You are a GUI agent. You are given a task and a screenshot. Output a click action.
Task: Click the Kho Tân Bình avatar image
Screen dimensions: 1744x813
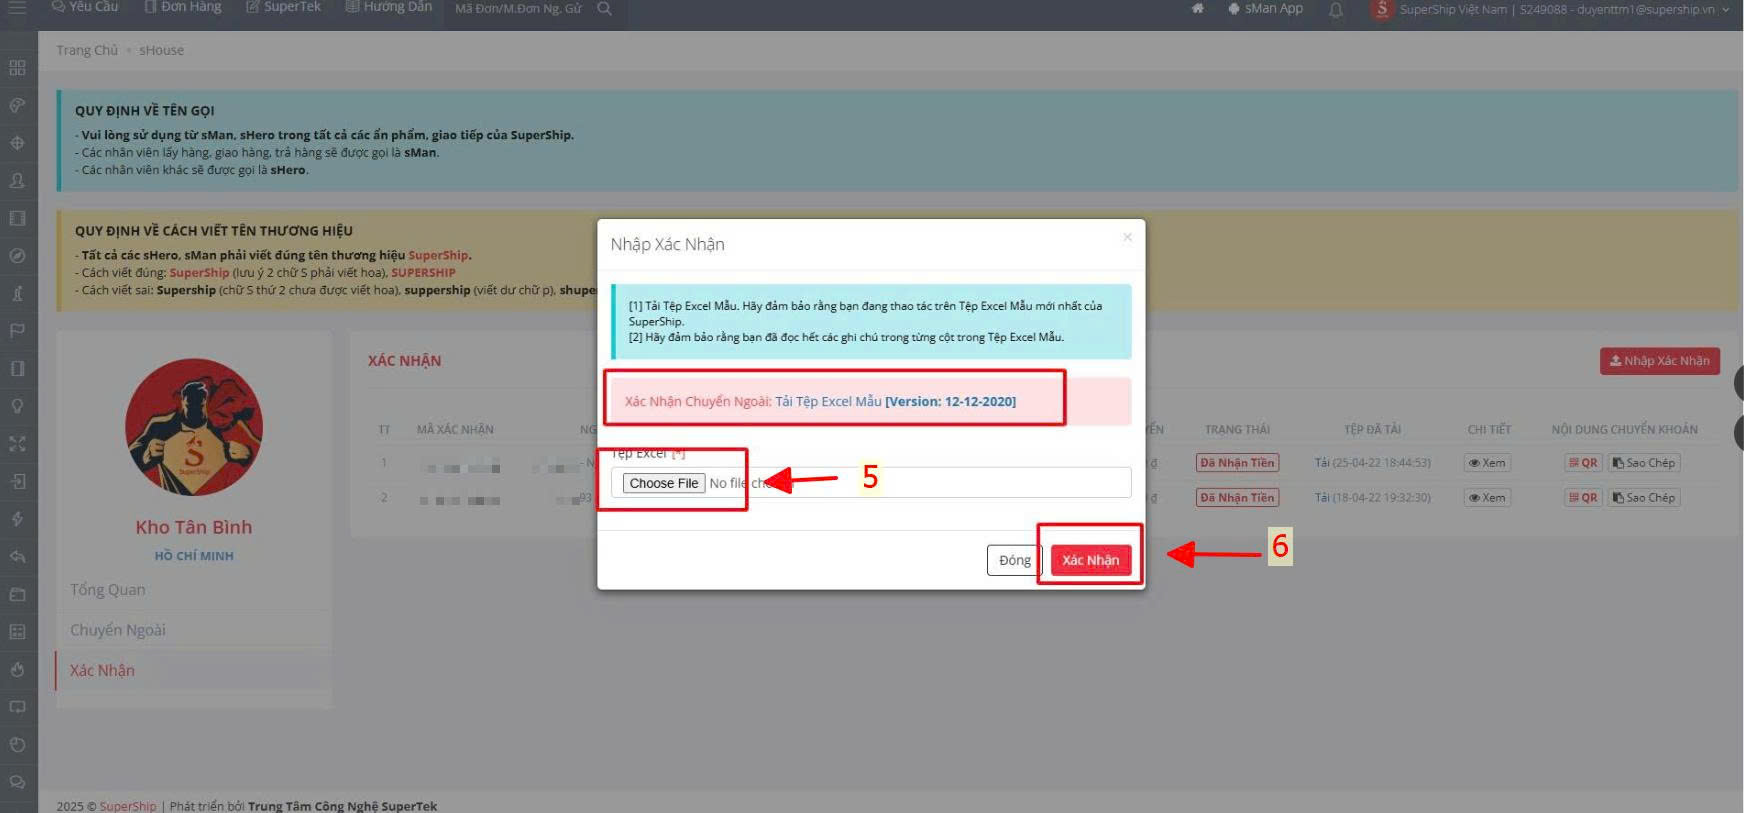(x=194, y=427)
